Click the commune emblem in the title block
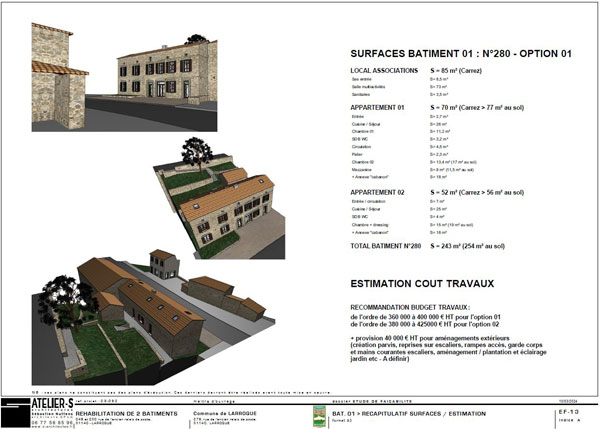Screen dimensions: 600x429 319,412
